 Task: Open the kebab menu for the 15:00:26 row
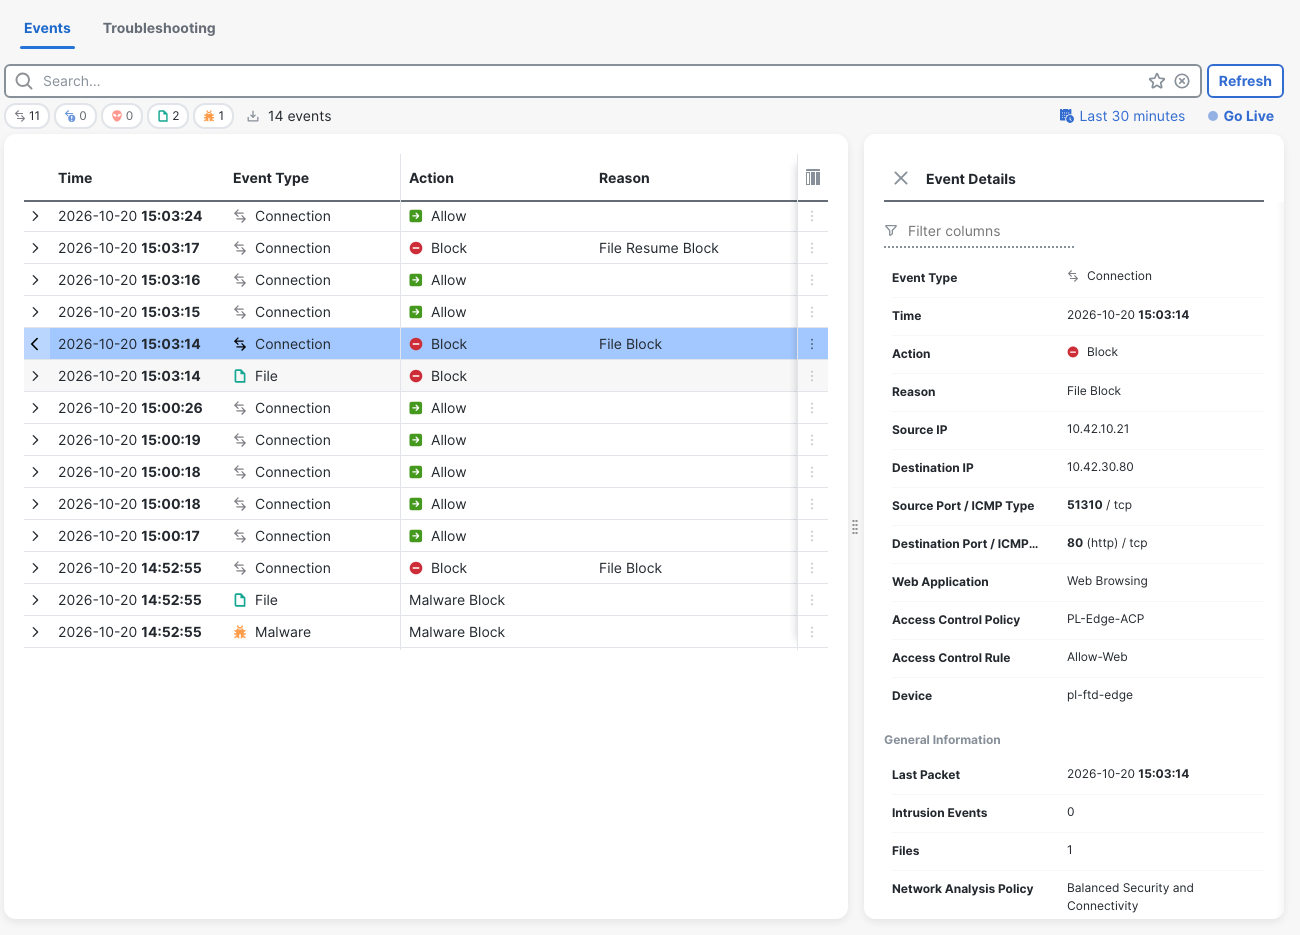click(x=812, y=408)
